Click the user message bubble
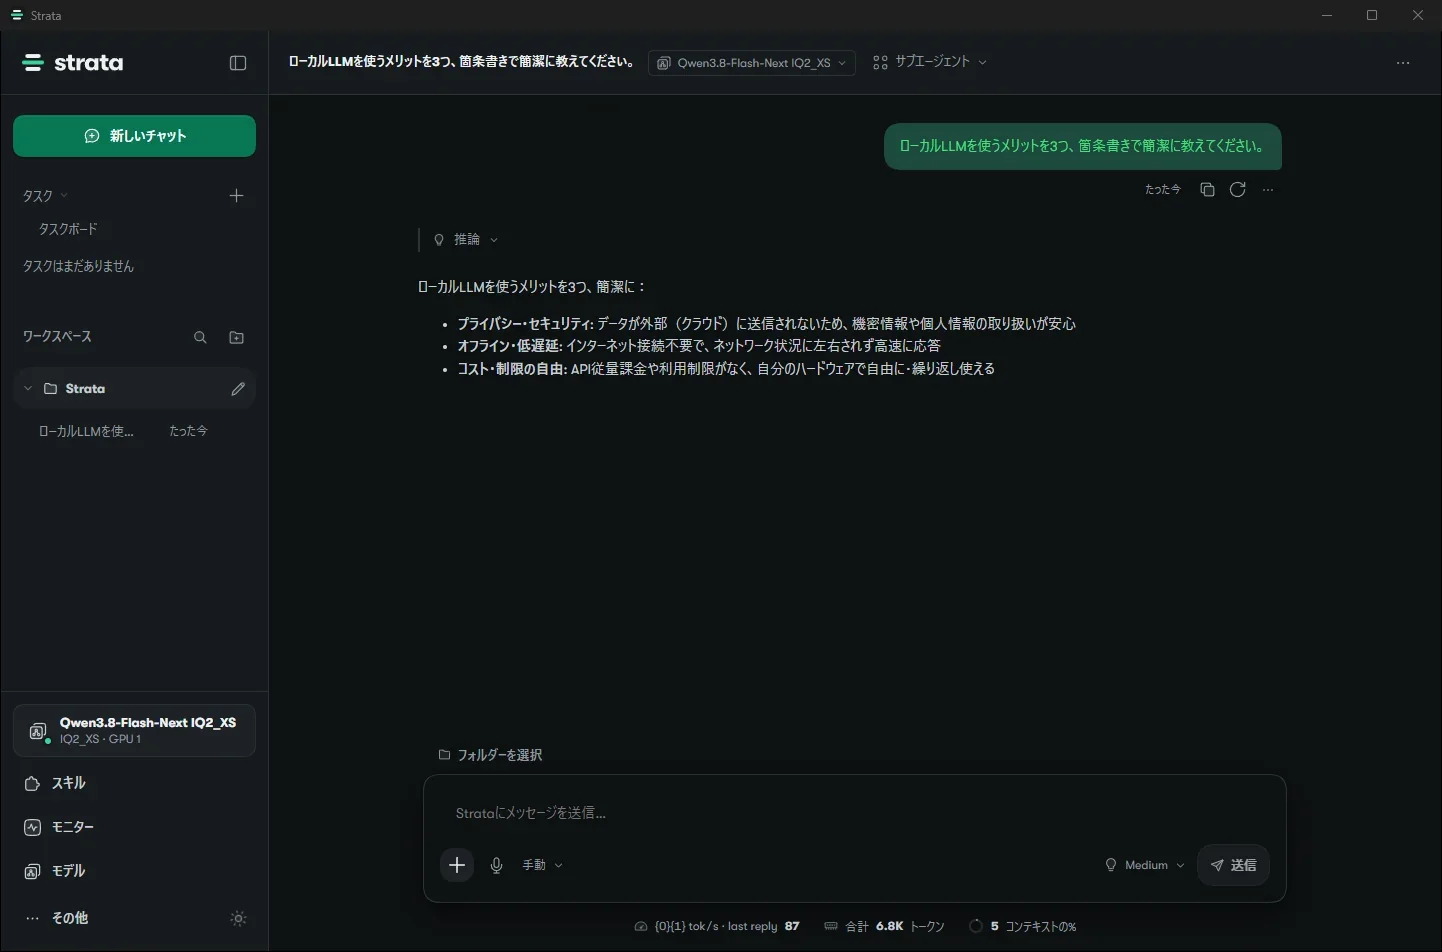Image resolution: width=1442 pixels, height=952 pixels. click(x=1083, y=146)
